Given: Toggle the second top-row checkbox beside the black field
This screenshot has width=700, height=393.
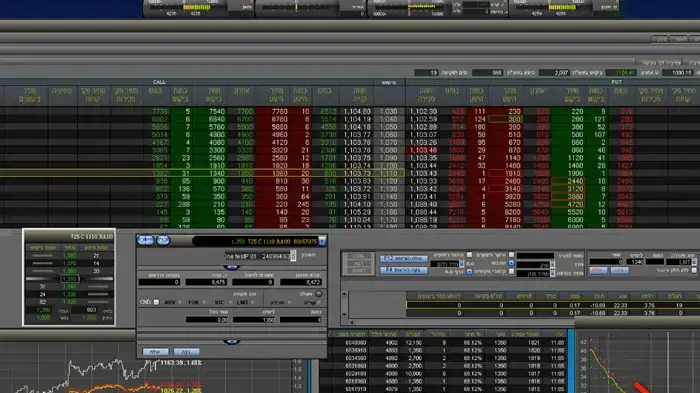Looking at the screenshot, I should coord(511,255).
